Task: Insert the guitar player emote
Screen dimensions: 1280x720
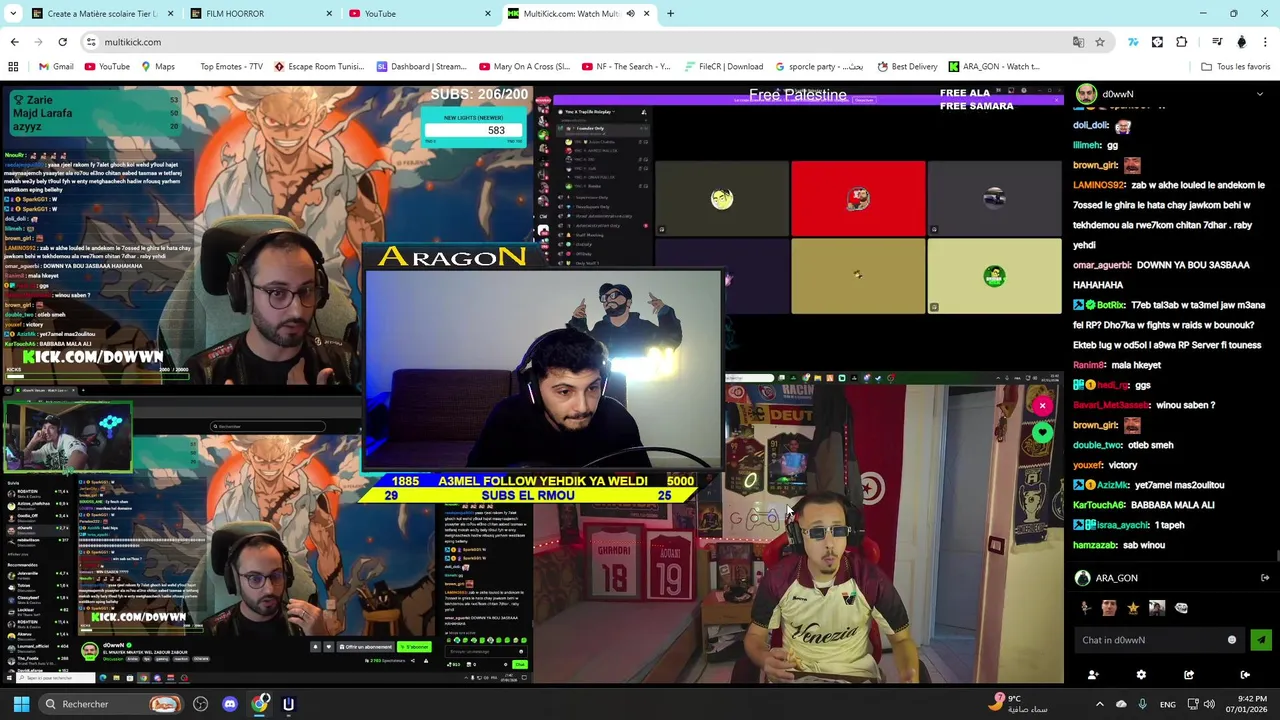Action: (1085, 607)
